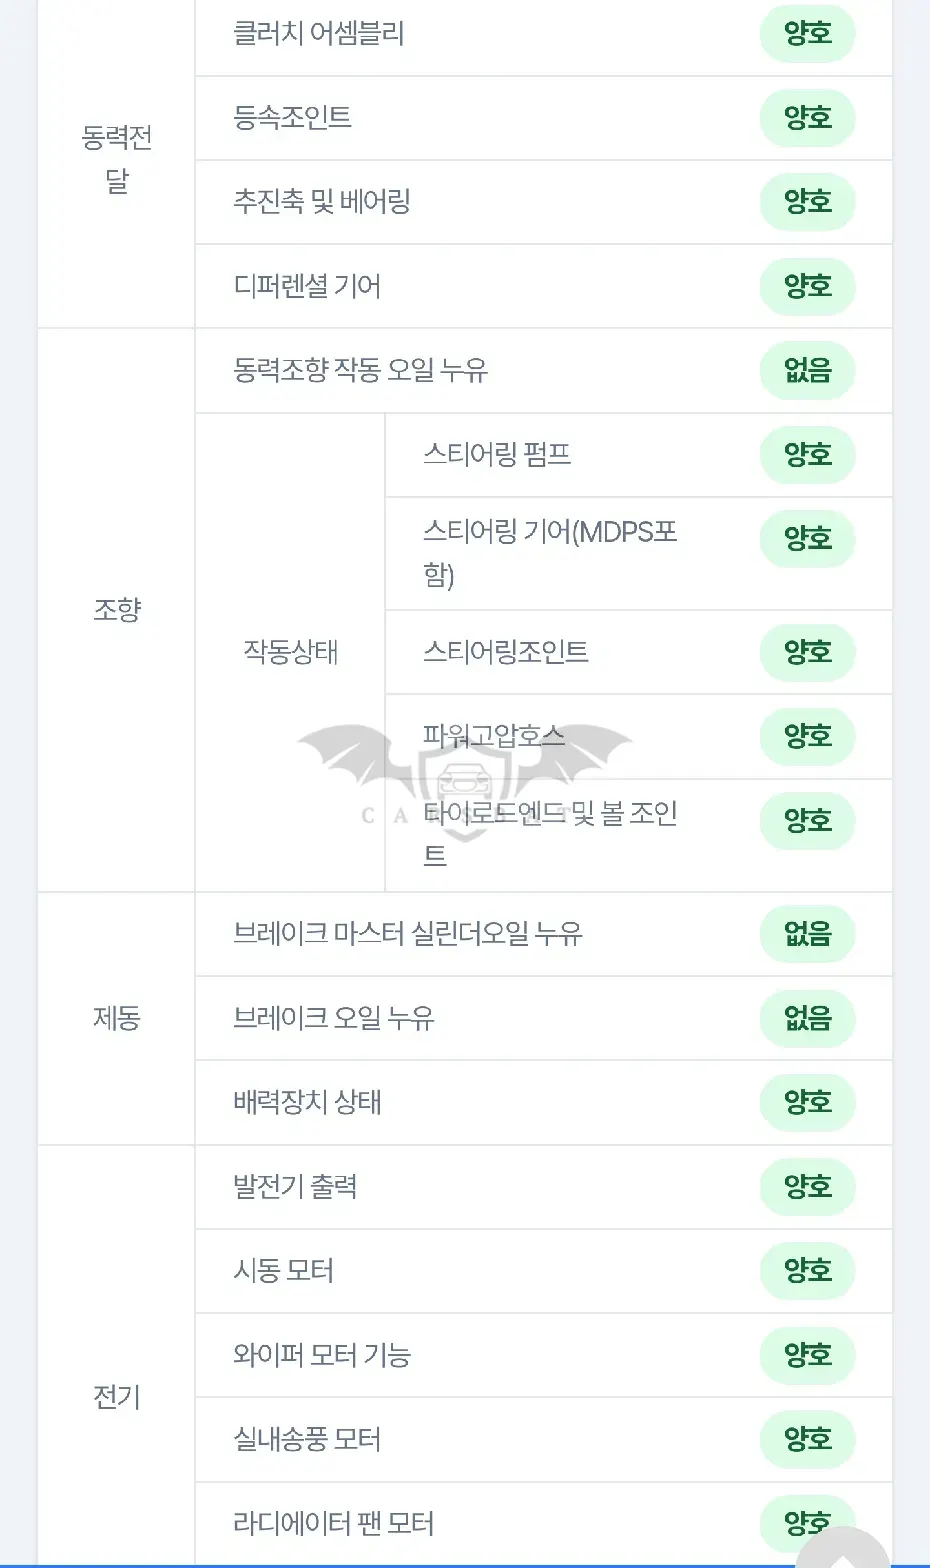Image resolution: width=930 pixels, height=1568 pixels.
Task: Select the 추진축 및 베어링 row label
Action: [x=322, y=202]
